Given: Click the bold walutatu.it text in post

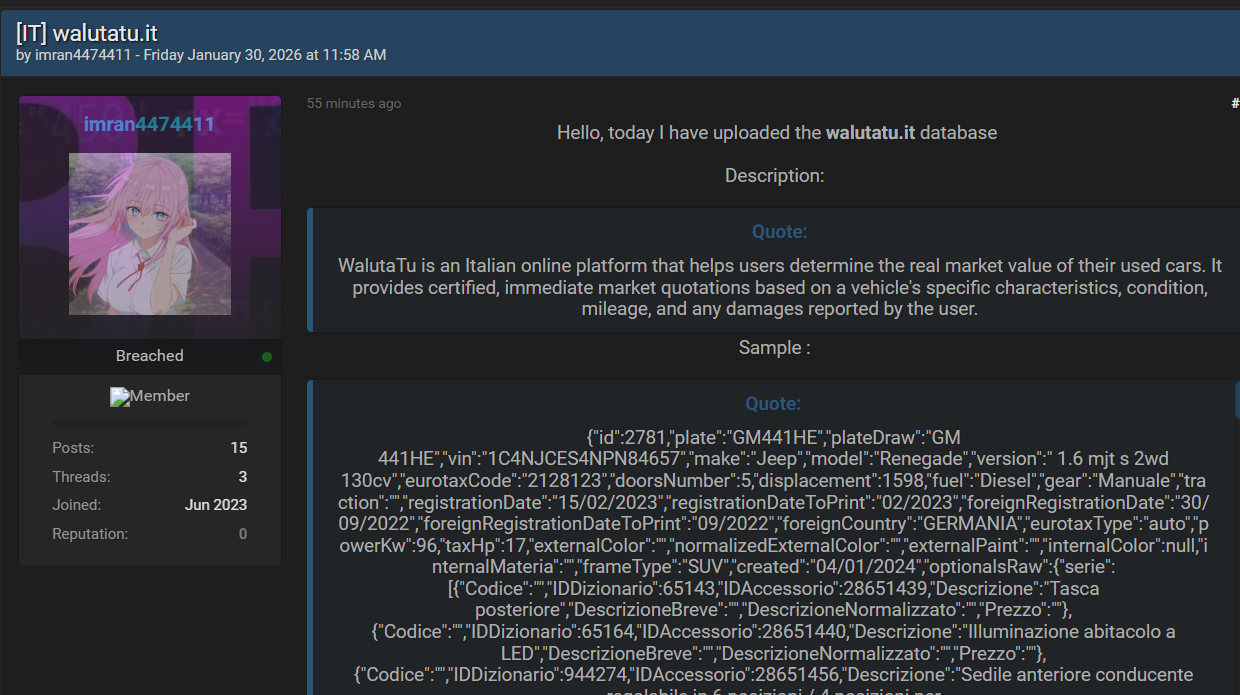Looking at the screenshot, I should coord(870,132).
